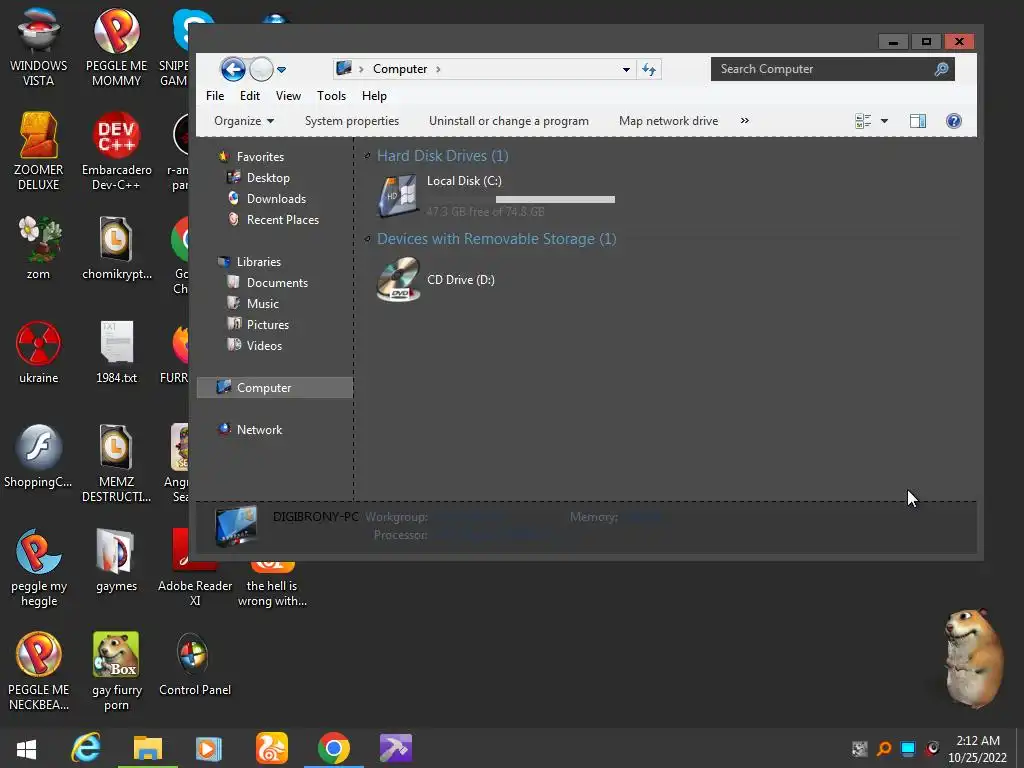Select WINDOWS VISTA desktop icon
This screenshot has width=1024, height=768.
[39, 48]
